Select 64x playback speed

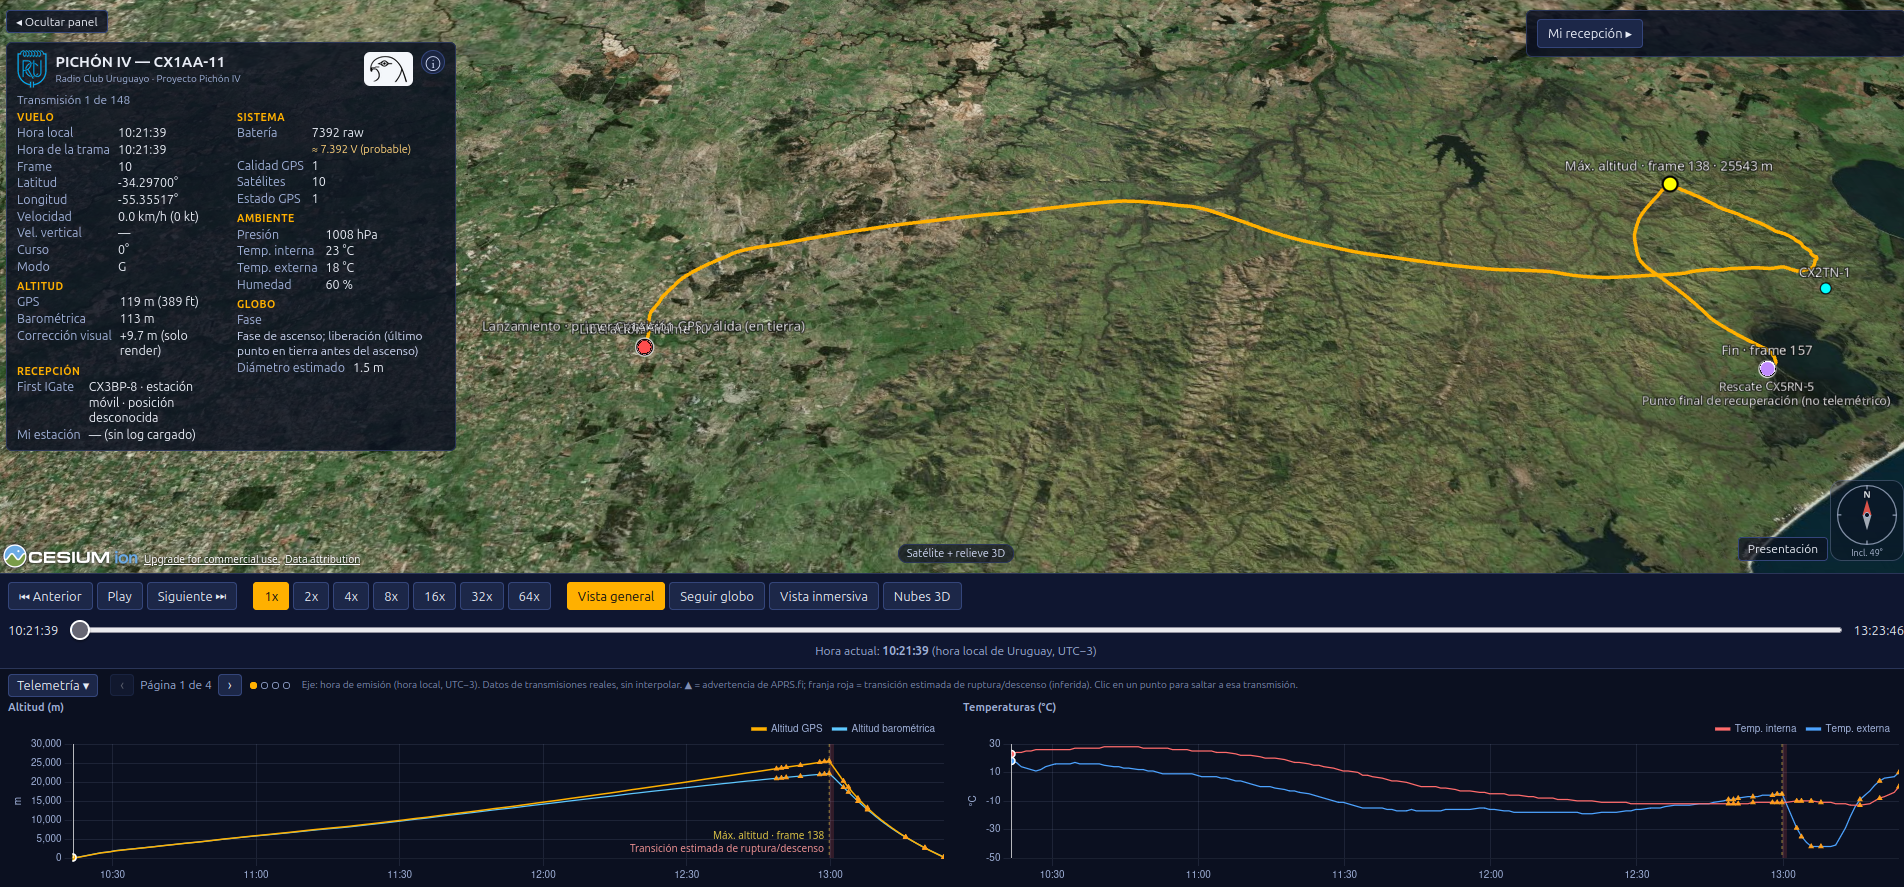[529, 596]
